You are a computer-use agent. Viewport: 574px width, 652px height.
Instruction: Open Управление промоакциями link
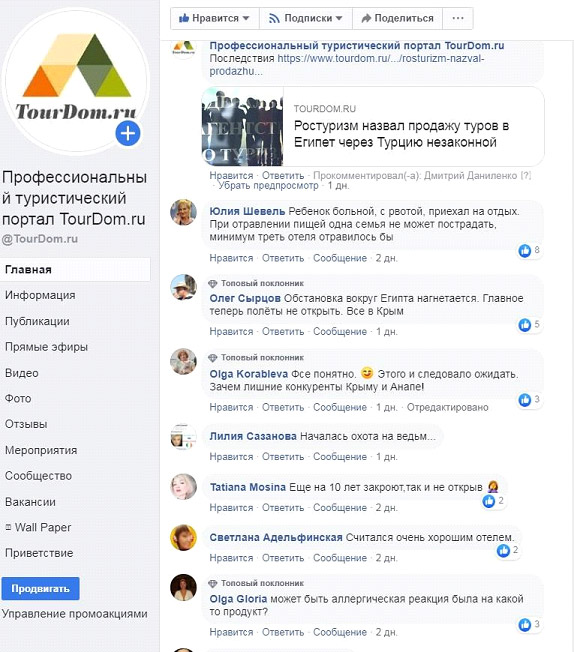coord(74,614)
